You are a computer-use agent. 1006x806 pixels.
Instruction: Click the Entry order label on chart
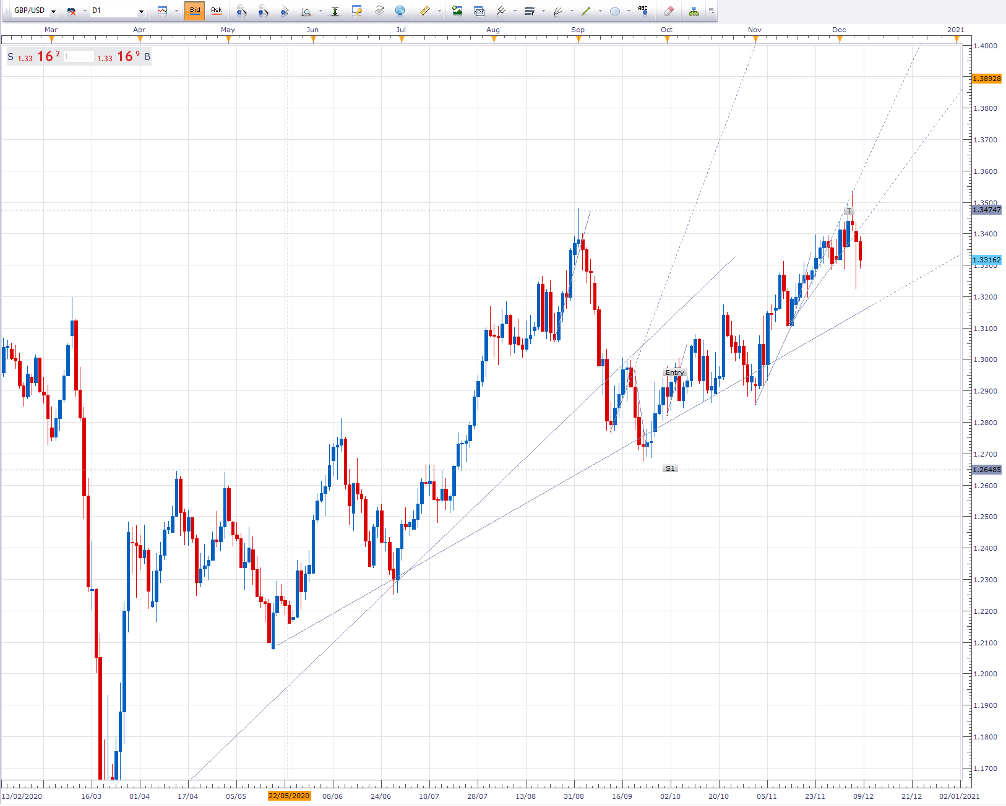674,372
